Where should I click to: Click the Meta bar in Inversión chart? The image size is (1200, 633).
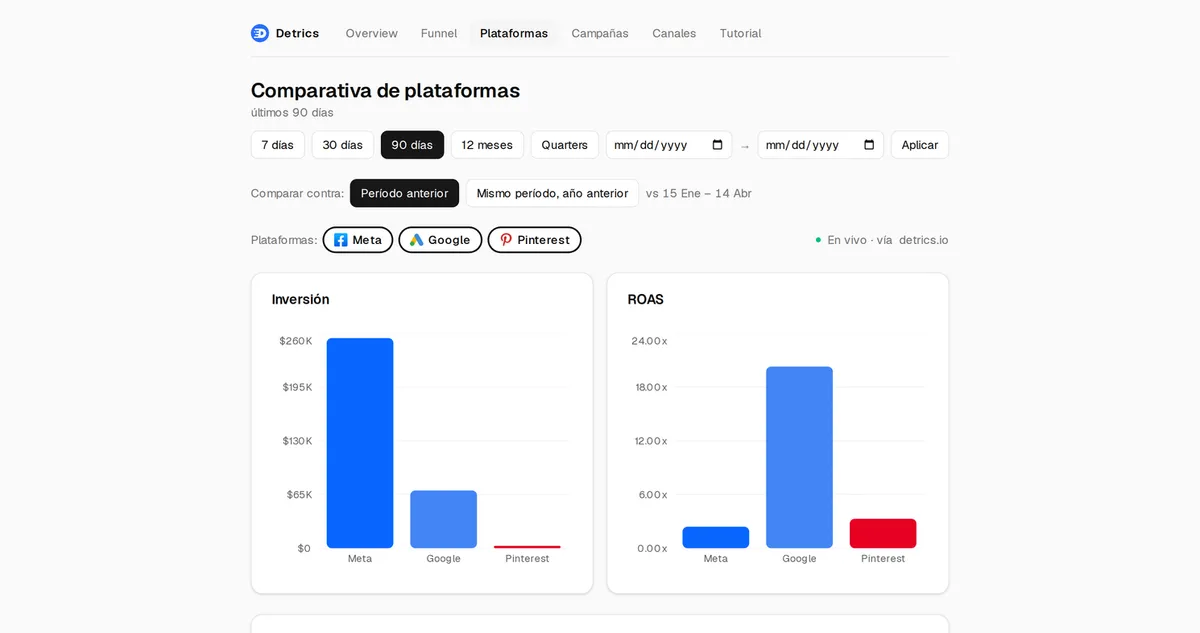[360, 443]
